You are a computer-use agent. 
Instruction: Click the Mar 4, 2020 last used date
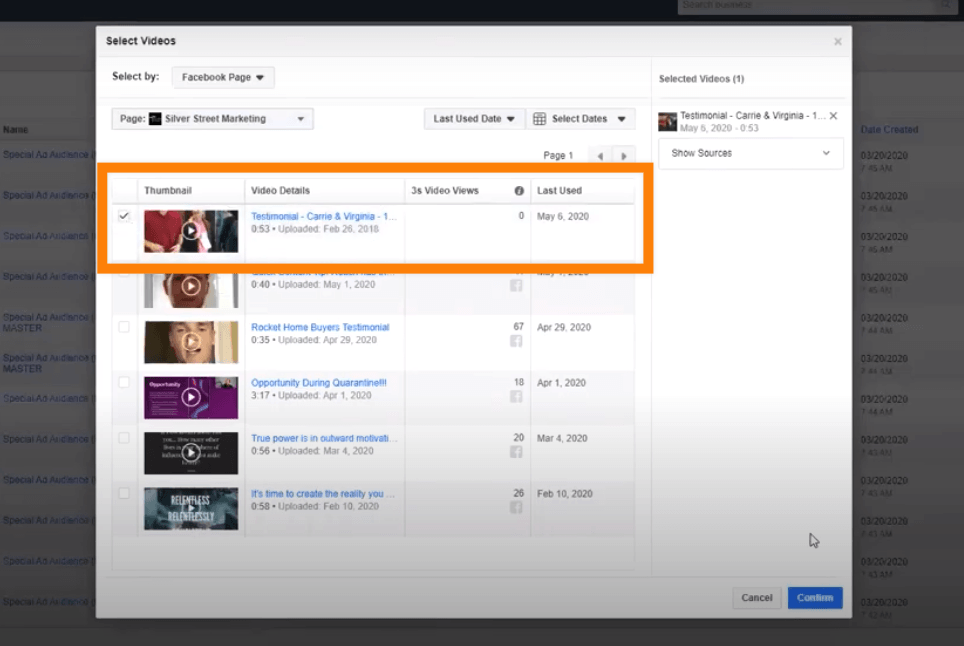pos(562,438)
